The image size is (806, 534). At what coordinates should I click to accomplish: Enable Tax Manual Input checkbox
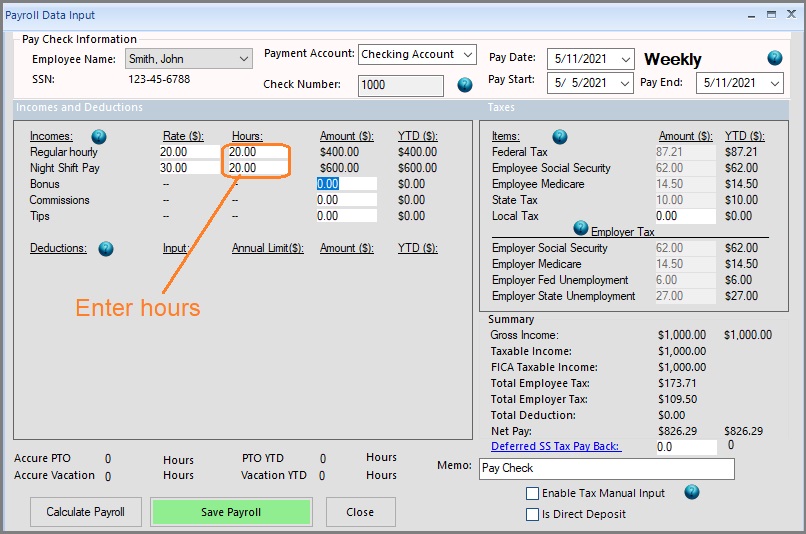533,494
